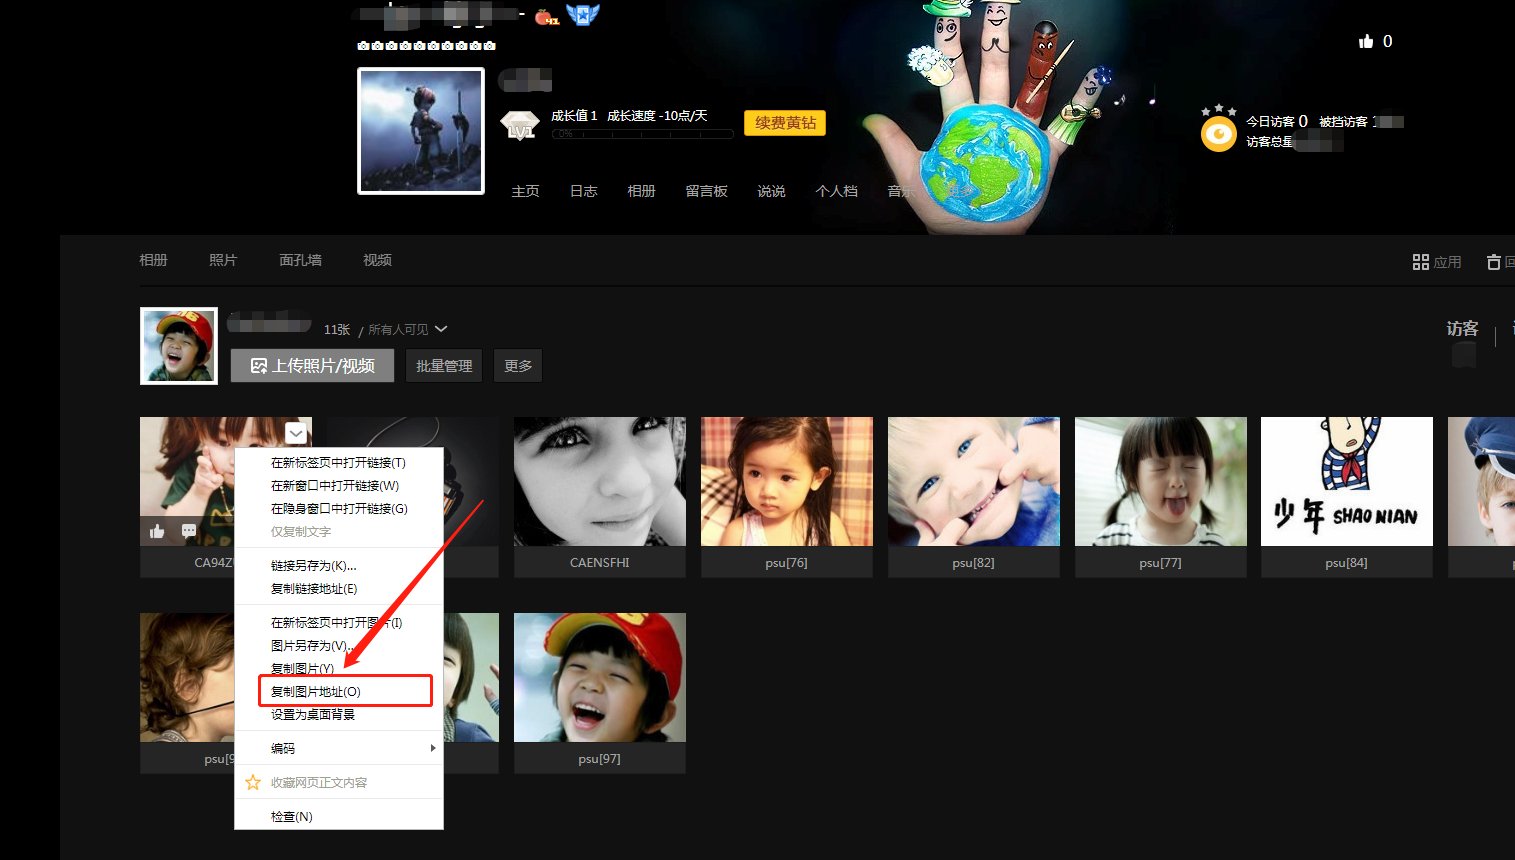Click the recycle bin trash icon

coord(1494,262)
